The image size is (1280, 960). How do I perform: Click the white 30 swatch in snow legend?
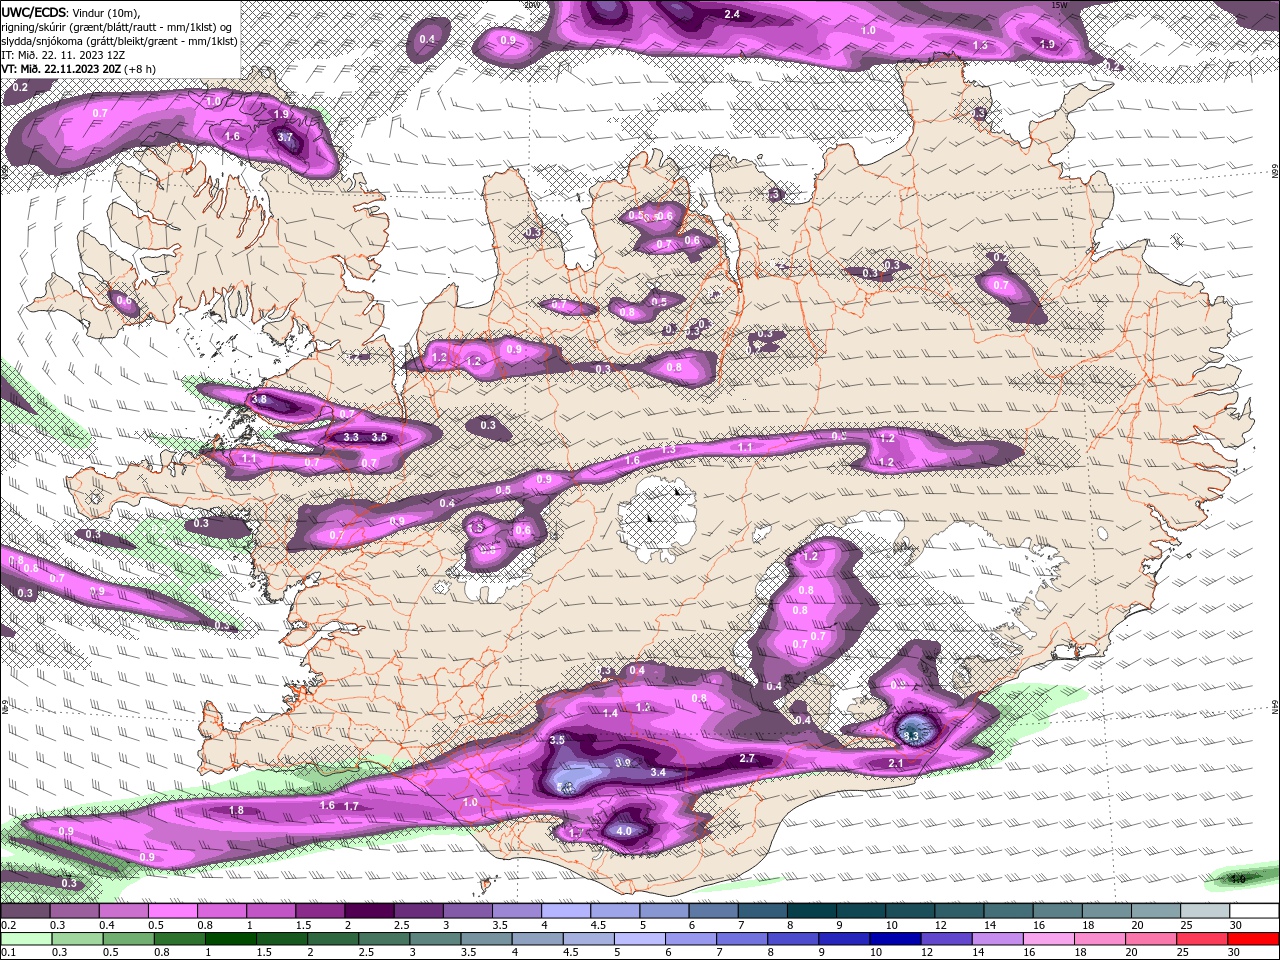click(1254, 910)
